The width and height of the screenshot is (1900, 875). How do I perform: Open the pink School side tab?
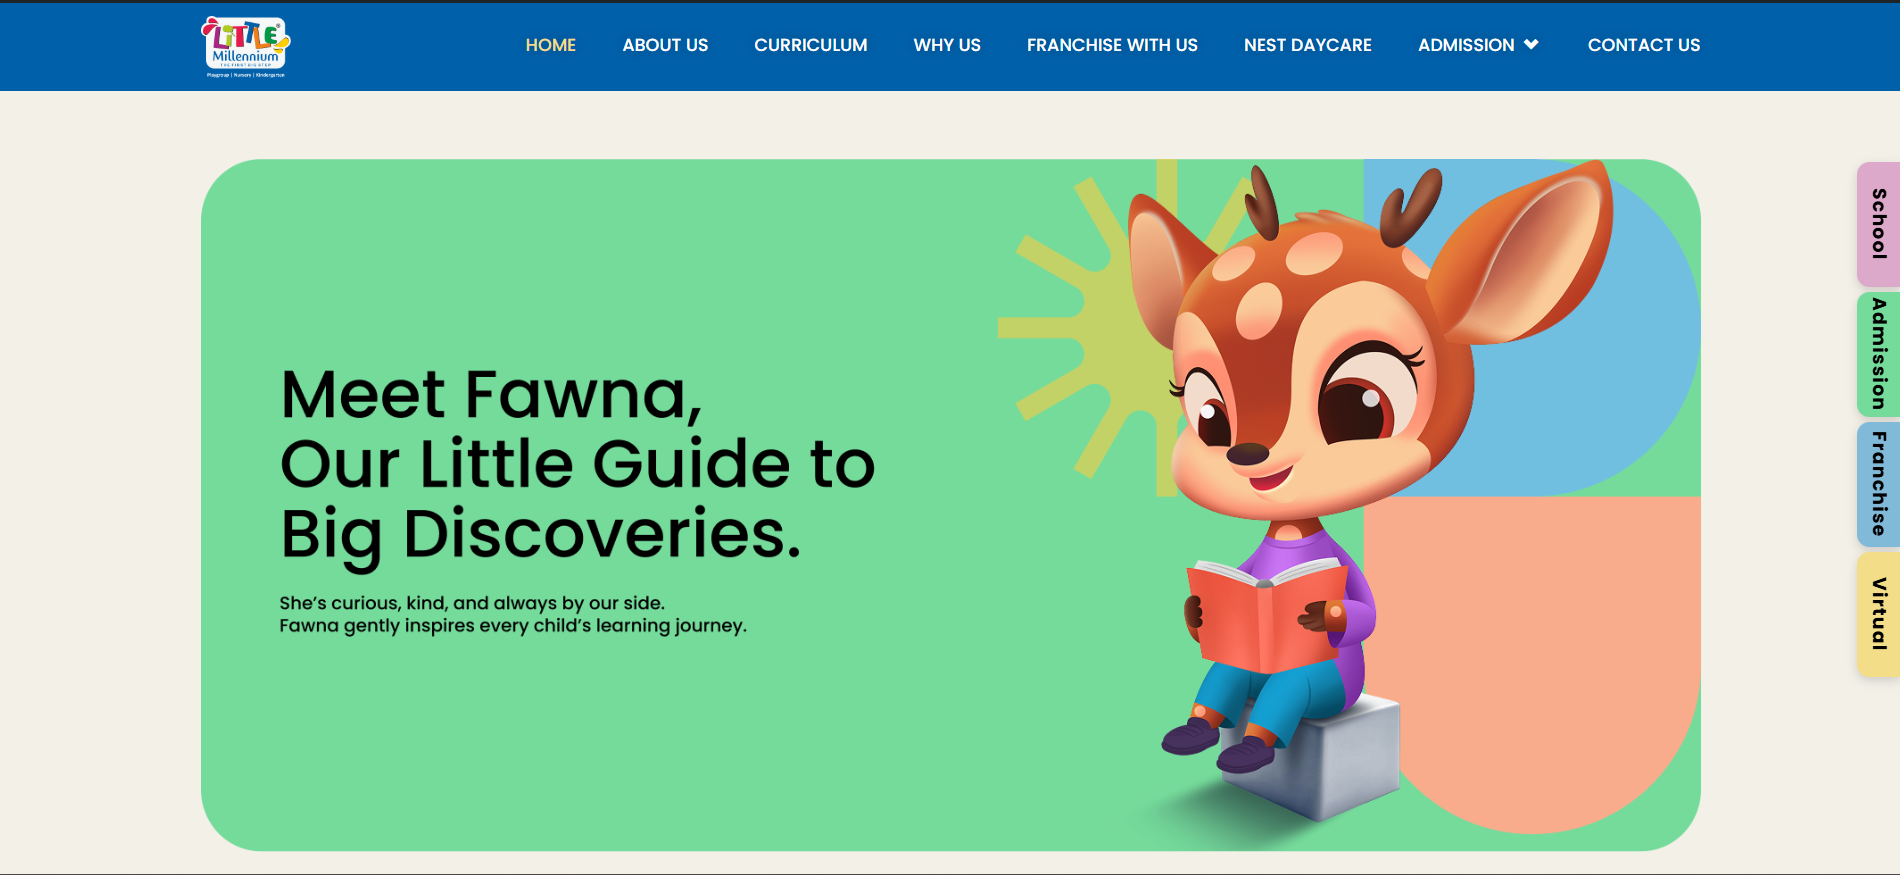click(x=1879, y=224)
